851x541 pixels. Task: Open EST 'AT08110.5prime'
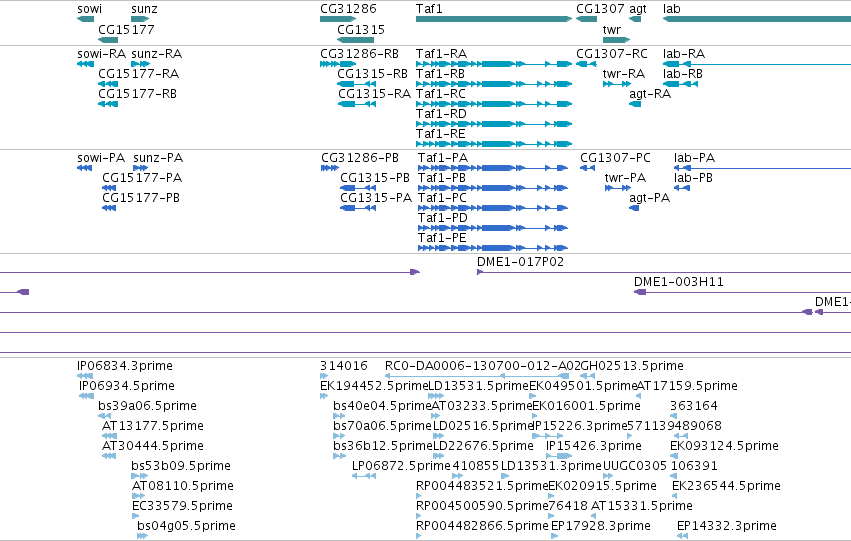point(183,486)
